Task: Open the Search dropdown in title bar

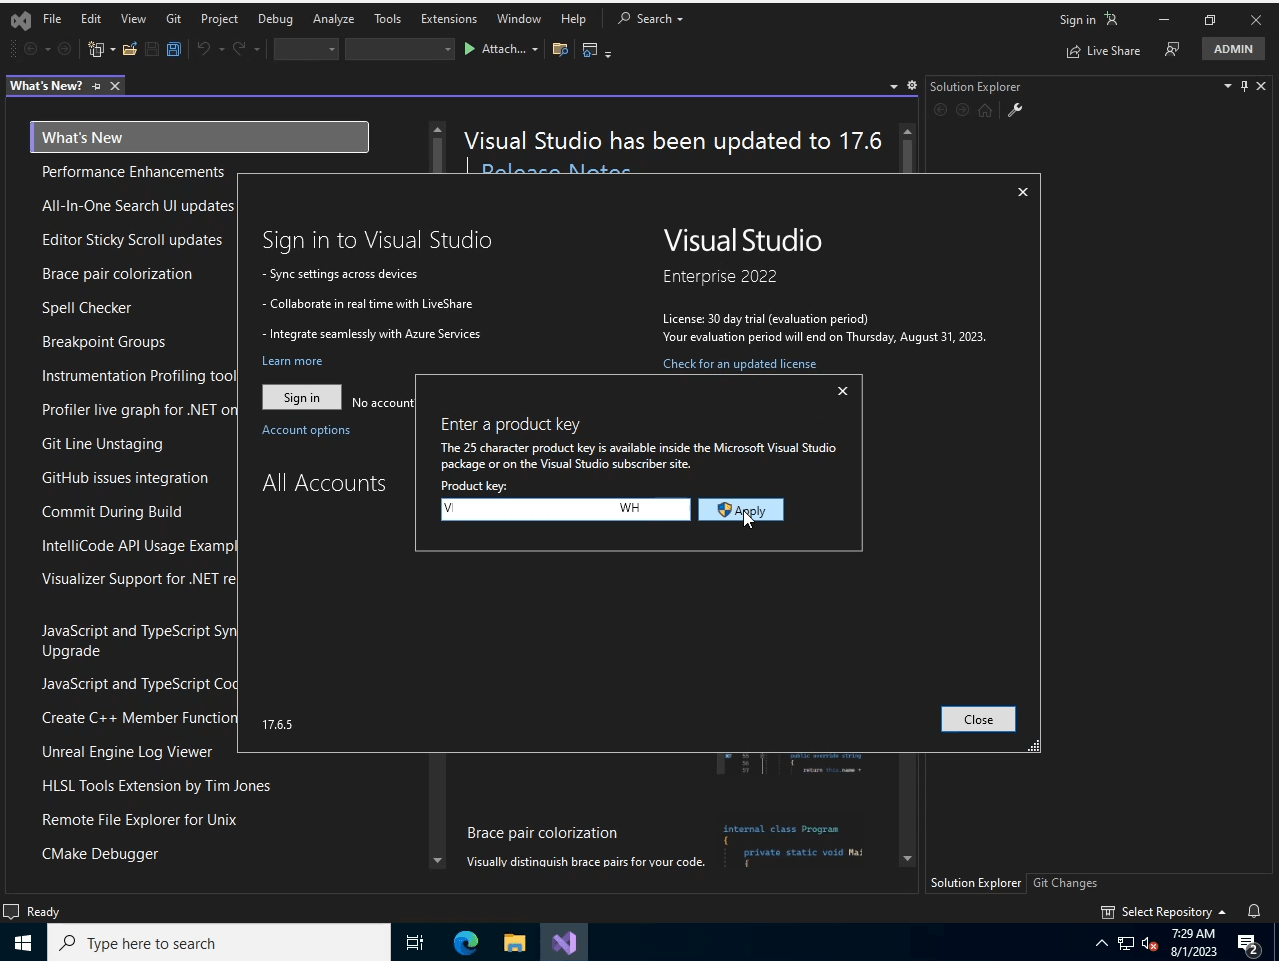Action: pyautogui.click(x=680, y=19)
